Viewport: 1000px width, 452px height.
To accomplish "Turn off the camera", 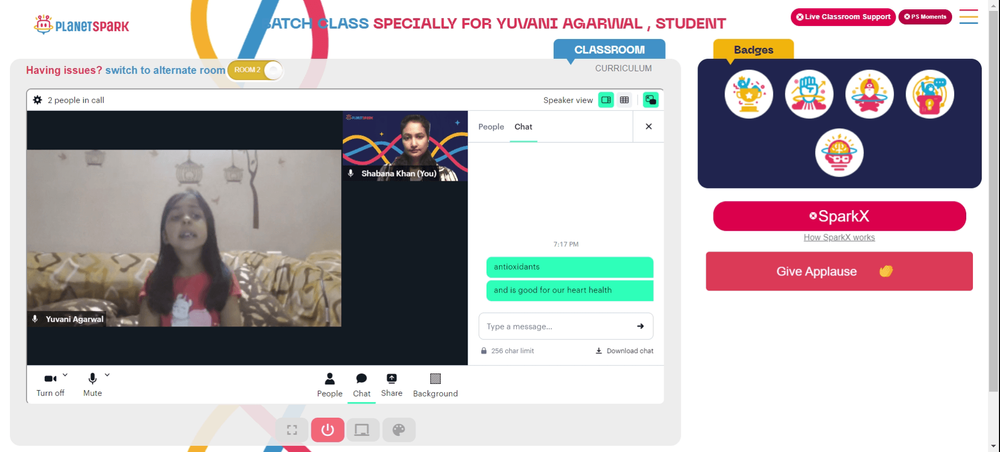I will [50, 385].
